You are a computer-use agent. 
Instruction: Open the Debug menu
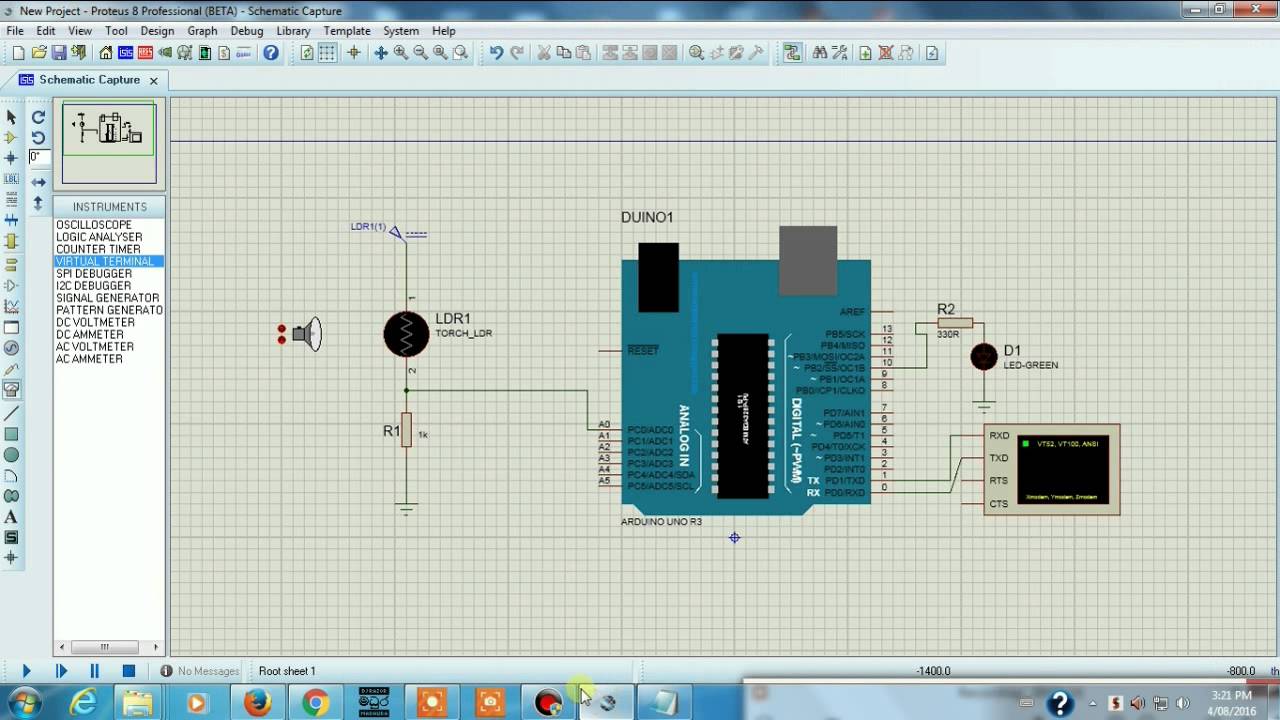click(247, 31)
